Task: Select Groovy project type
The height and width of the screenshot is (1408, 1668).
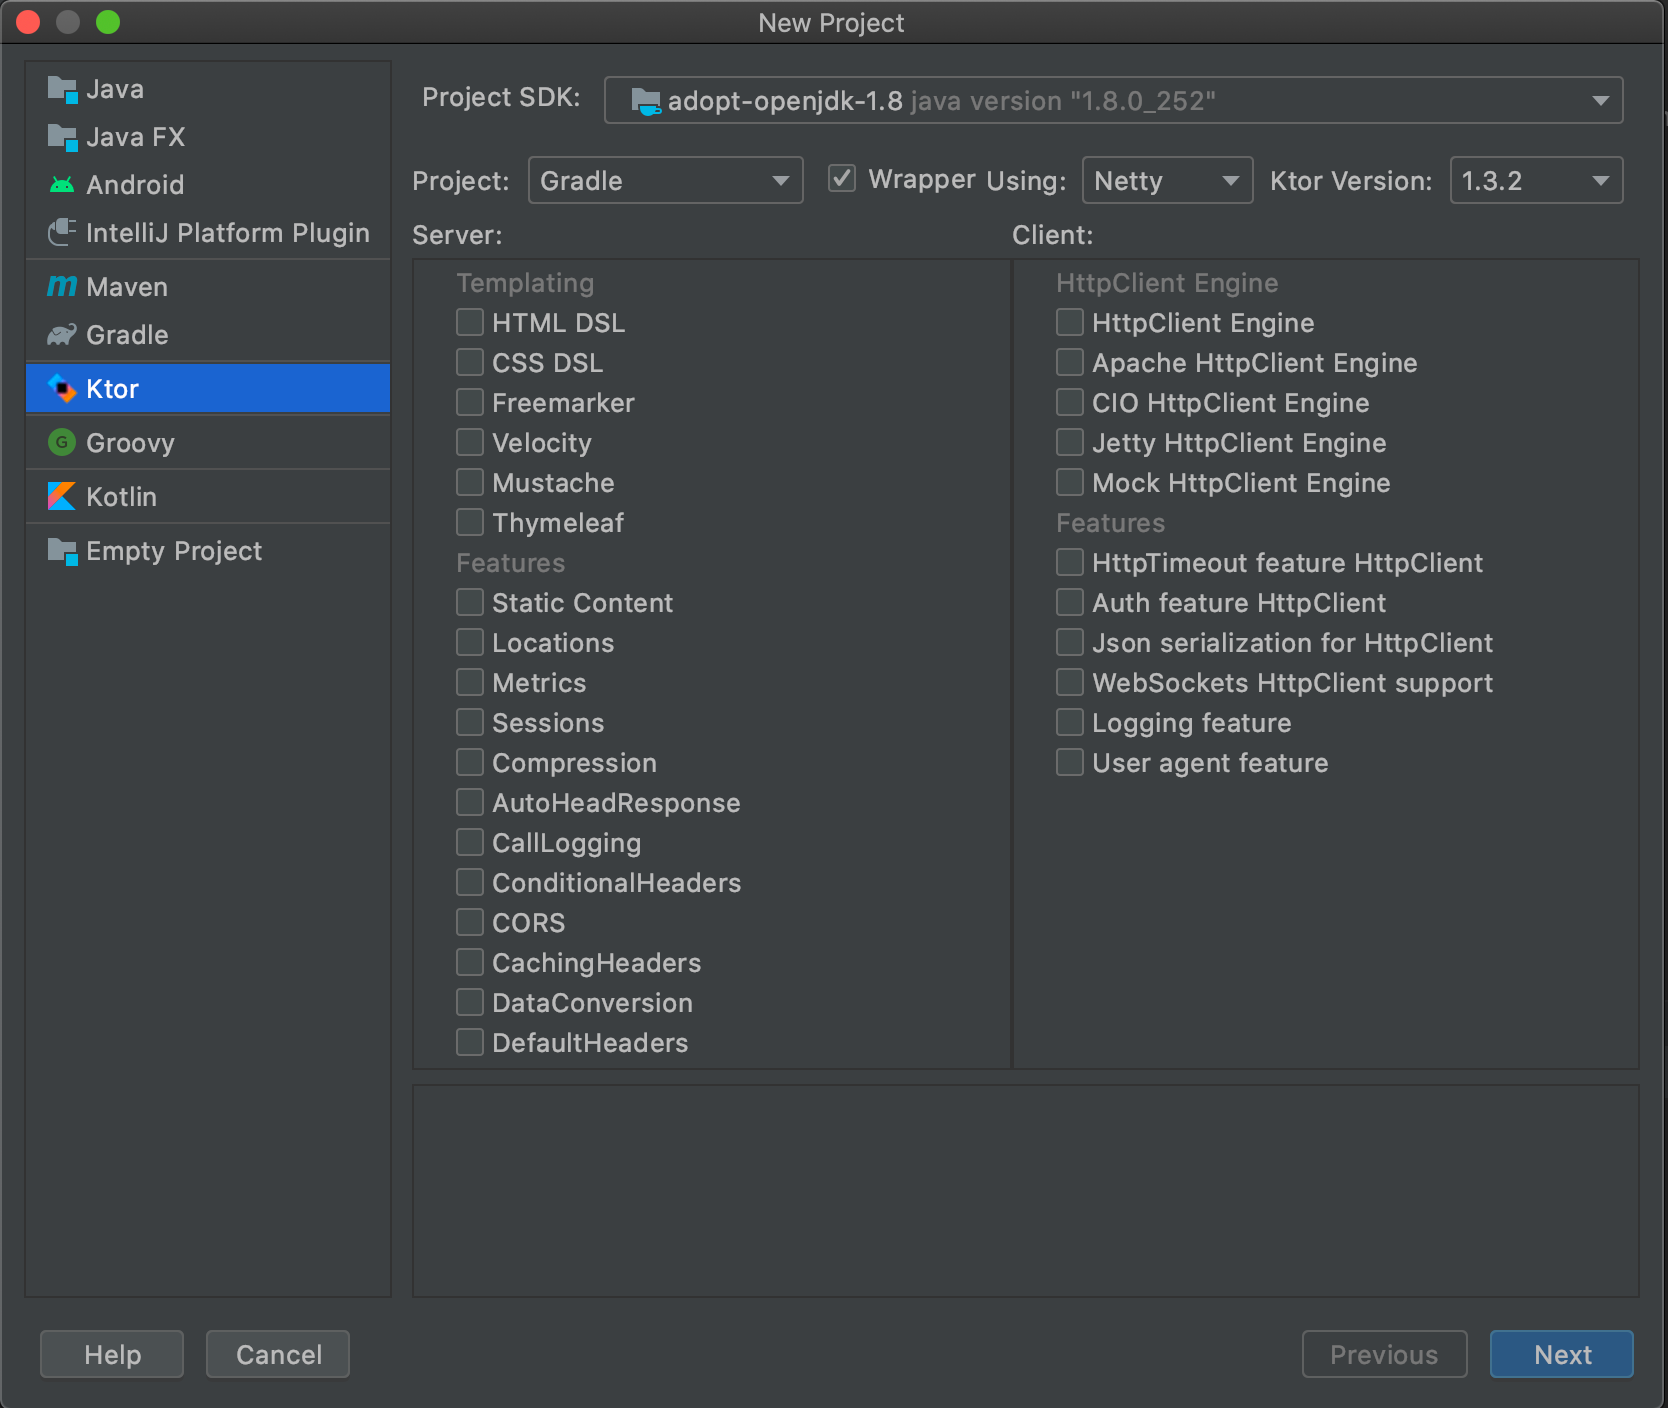Action: [208, 443]
